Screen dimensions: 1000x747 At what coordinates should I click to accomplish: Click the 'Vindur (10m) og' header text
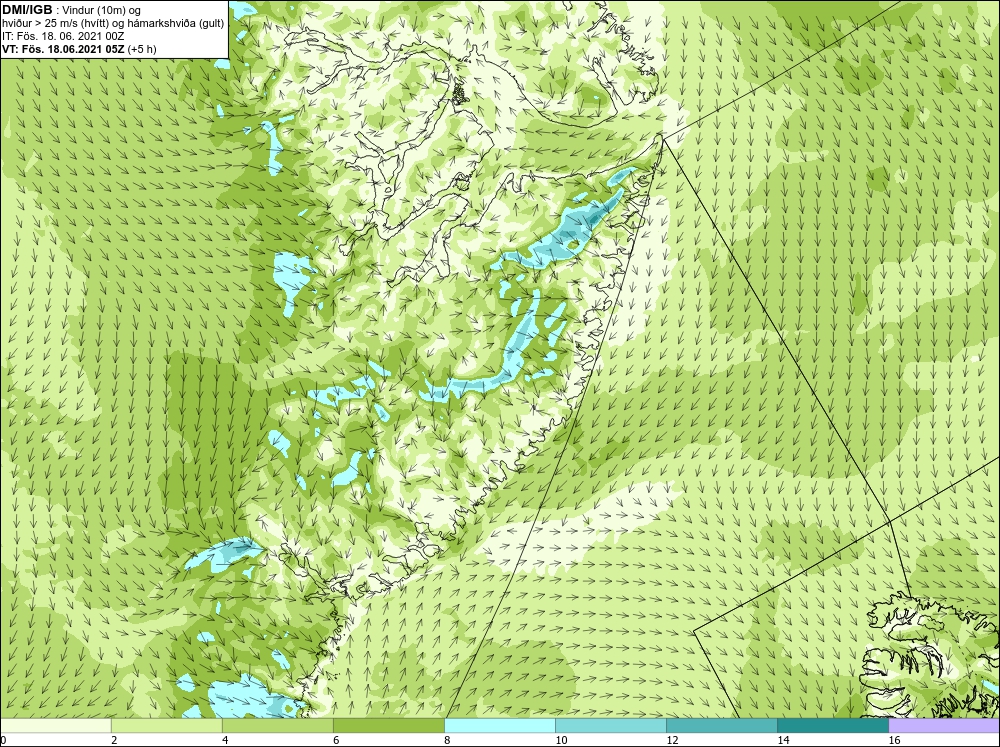103,10
